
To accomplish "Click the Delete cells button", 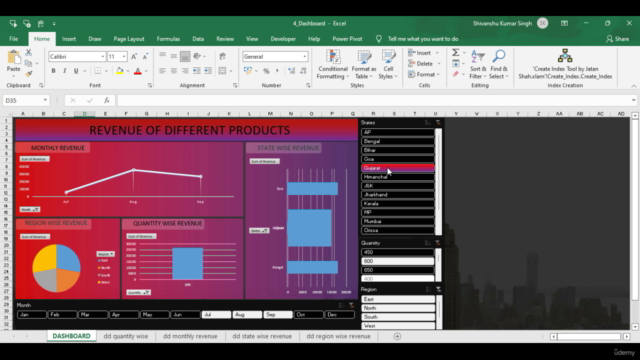I will coord(421,64).
